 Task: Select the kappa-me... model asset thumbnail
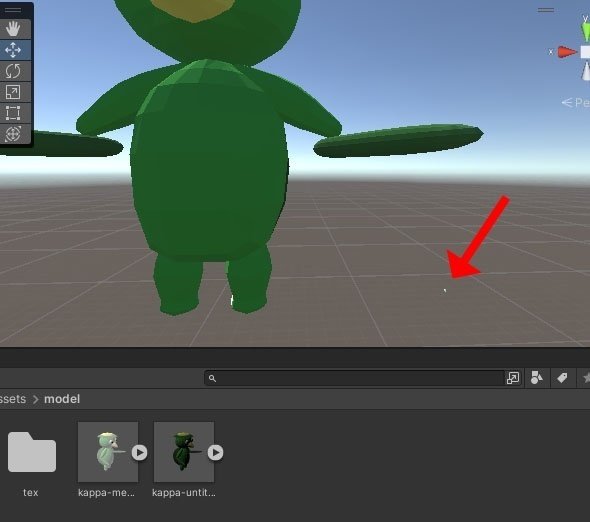pos(108,452)
